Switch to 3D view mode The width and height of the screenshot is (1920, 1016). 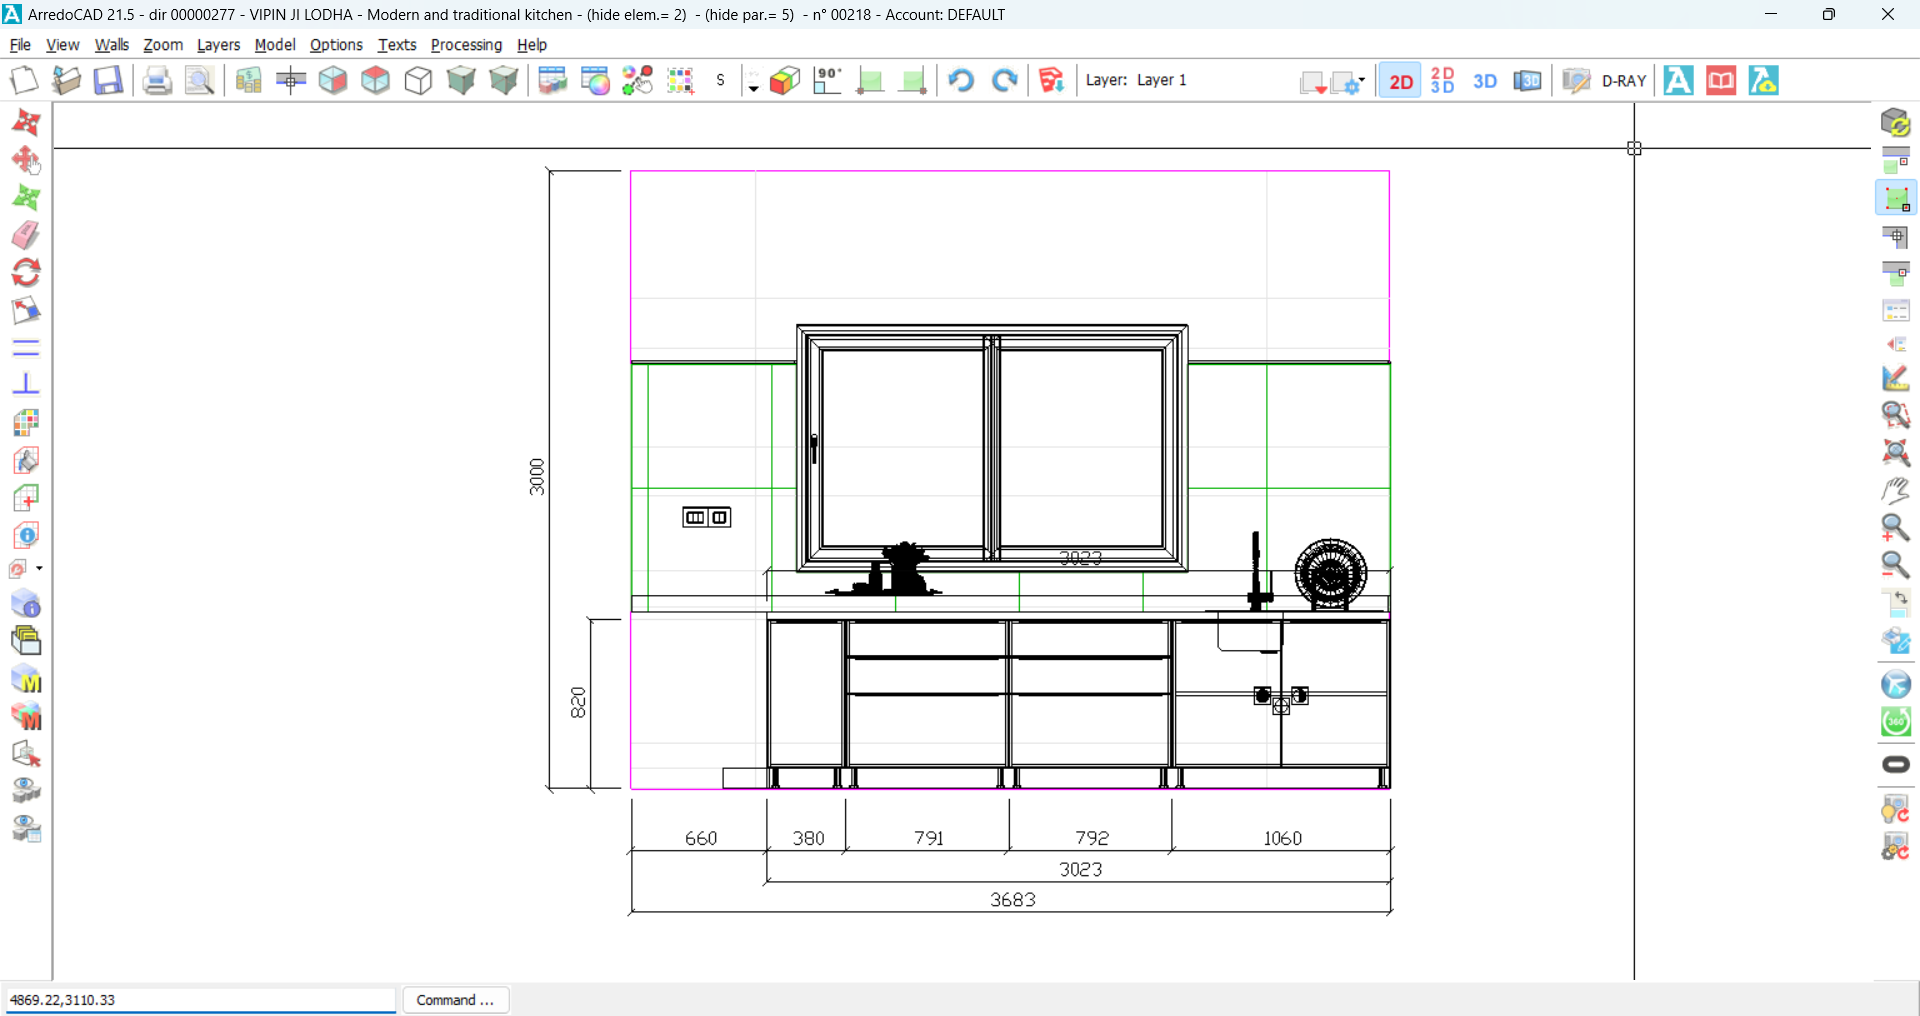point(1485,81)
